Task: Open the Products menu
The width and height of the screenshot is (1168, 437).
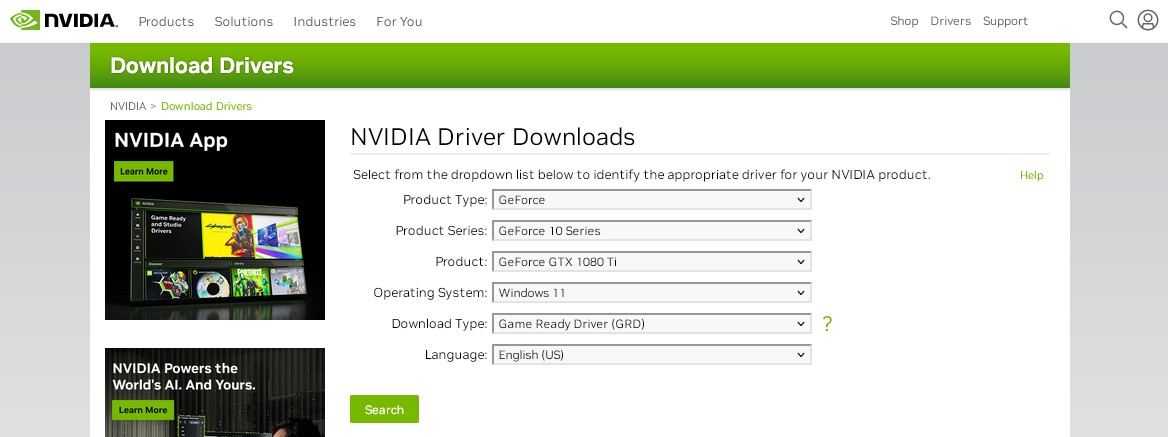Action: pyautogui.click(x=166, y=22)
